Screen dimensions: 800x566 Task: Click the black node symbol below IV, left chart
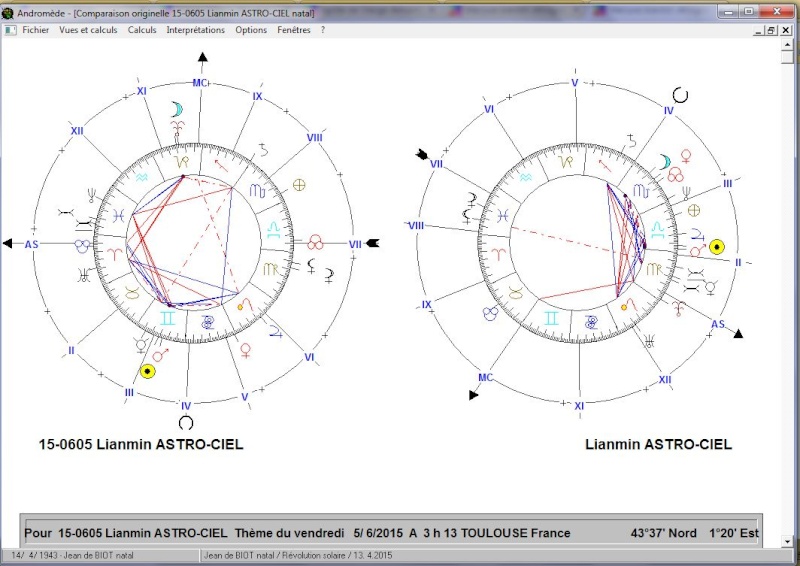click(x=186, y=423)
